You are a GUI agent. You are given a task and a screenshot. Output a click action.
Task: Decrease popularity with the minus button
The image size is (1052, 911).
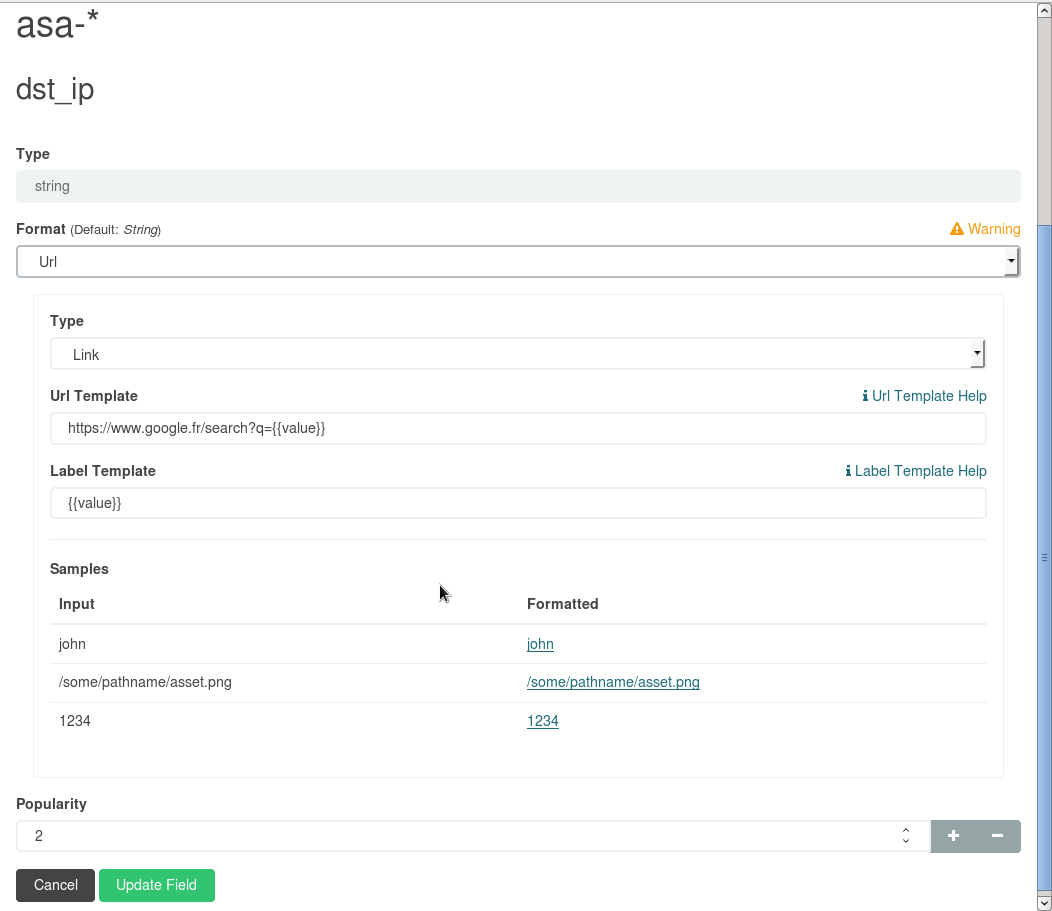pyautogui.click(x=998, y=836)
